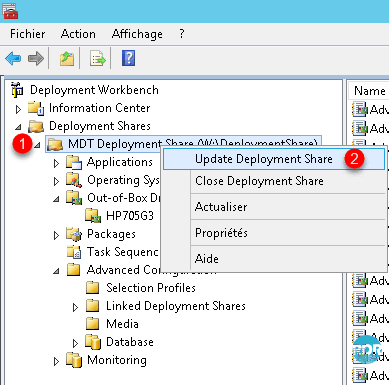Expand the Applications node
This screenshot has width=389, height=385.
[56, 163]
